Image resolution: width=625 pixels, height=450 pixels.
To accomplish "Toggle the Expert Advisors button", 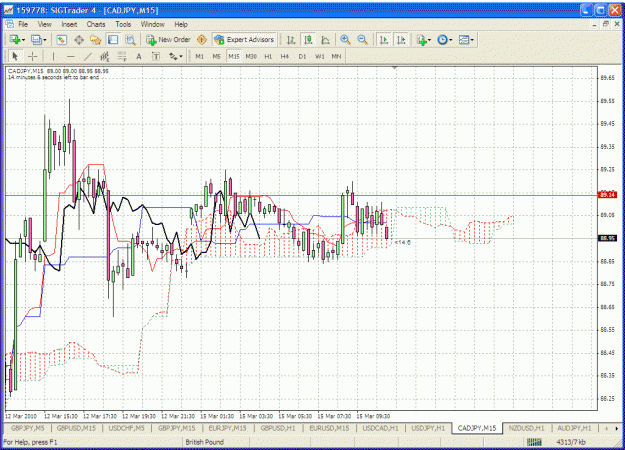I will (x=244, y=40).
